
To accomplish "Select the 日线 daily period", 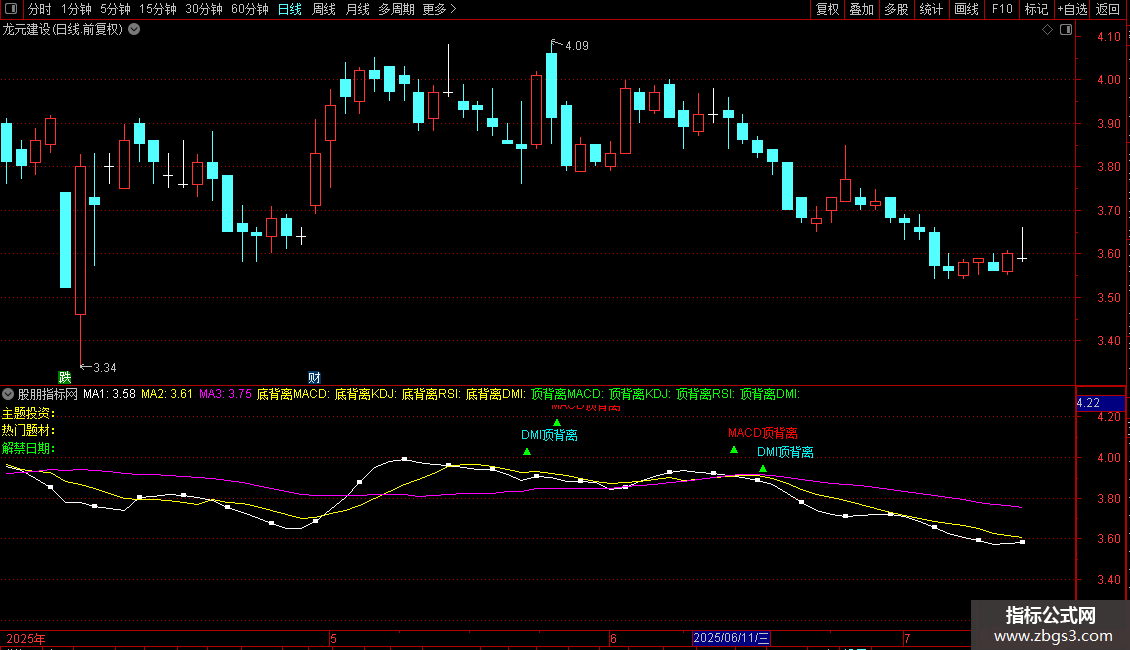I will click(x=290, y=9).
